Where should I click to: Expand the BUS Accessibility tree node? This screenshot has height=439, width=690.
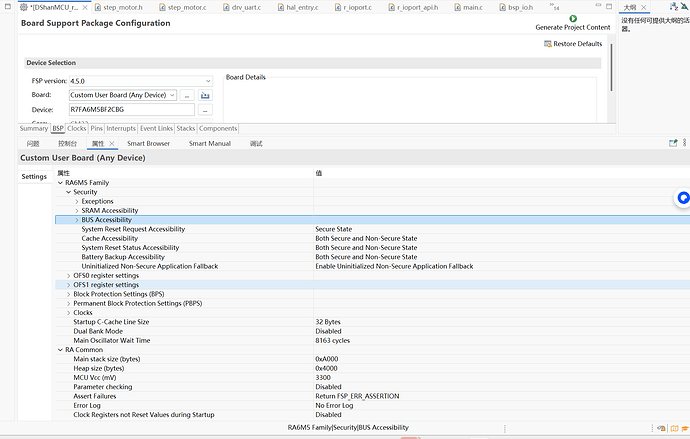[x=77, y=220]
